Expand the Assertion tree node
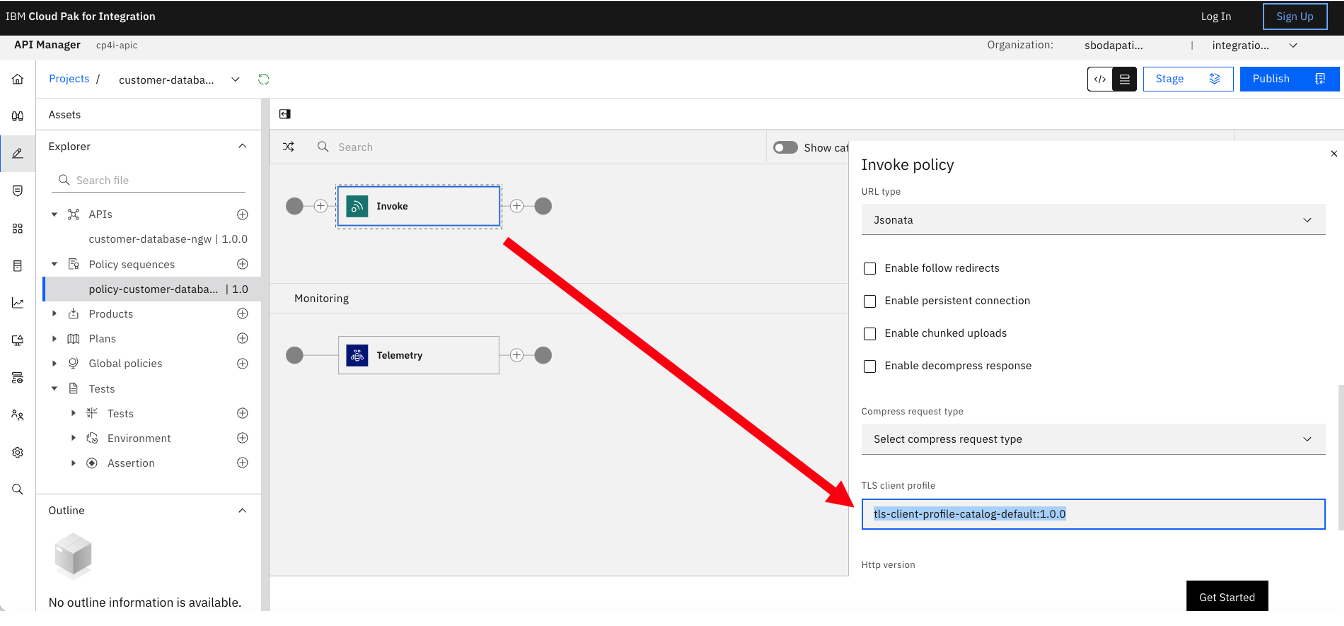The width and height of the screenshot is (1344, 626). [73, 463]
